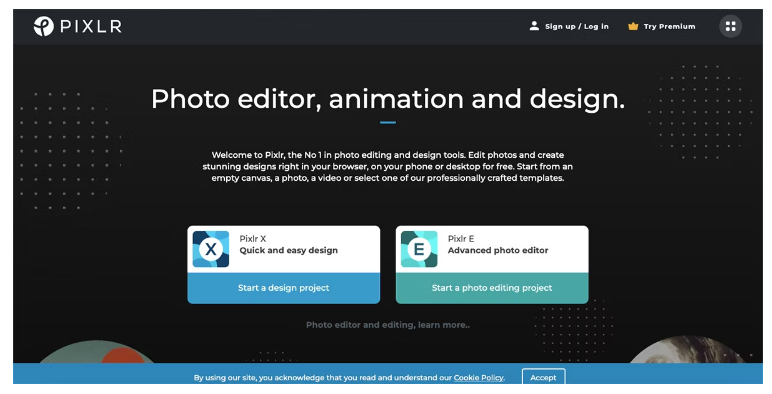The width and height of the screenshot is (772, 394).
Task: Click the Pixlr logo icon
Action: [x=43, y=26]
